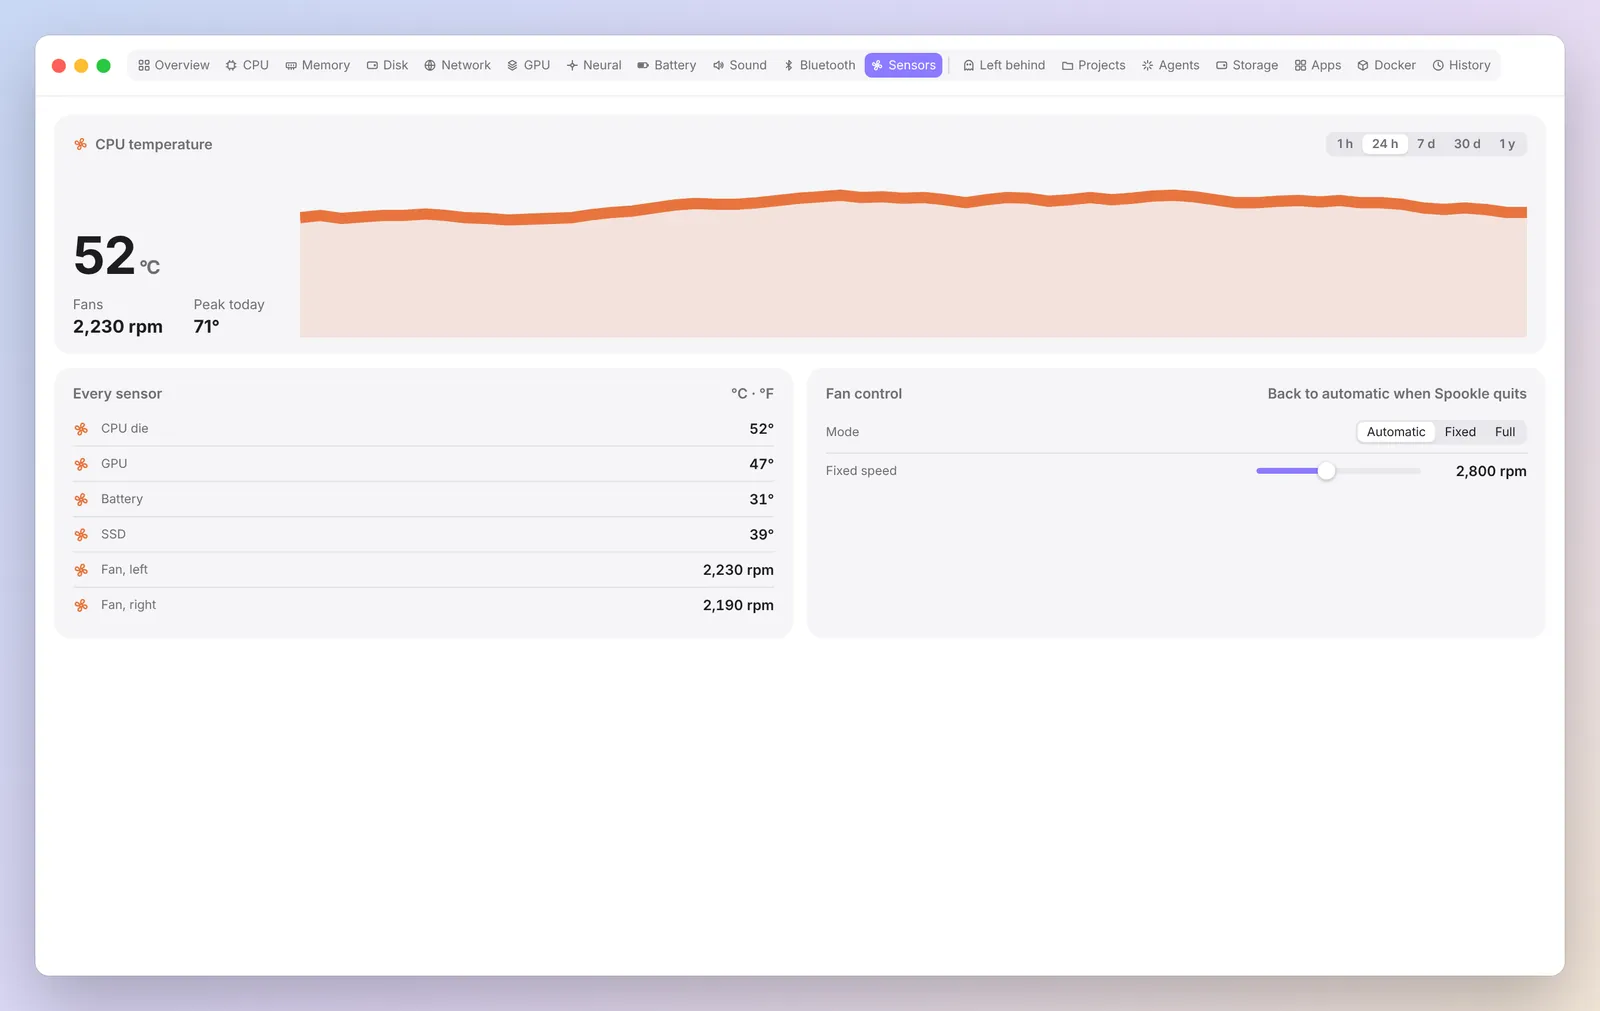Open the Docker tab
Image resolution: width=1600 pixels, height=1011 pixels.
tap(1387, 65)
